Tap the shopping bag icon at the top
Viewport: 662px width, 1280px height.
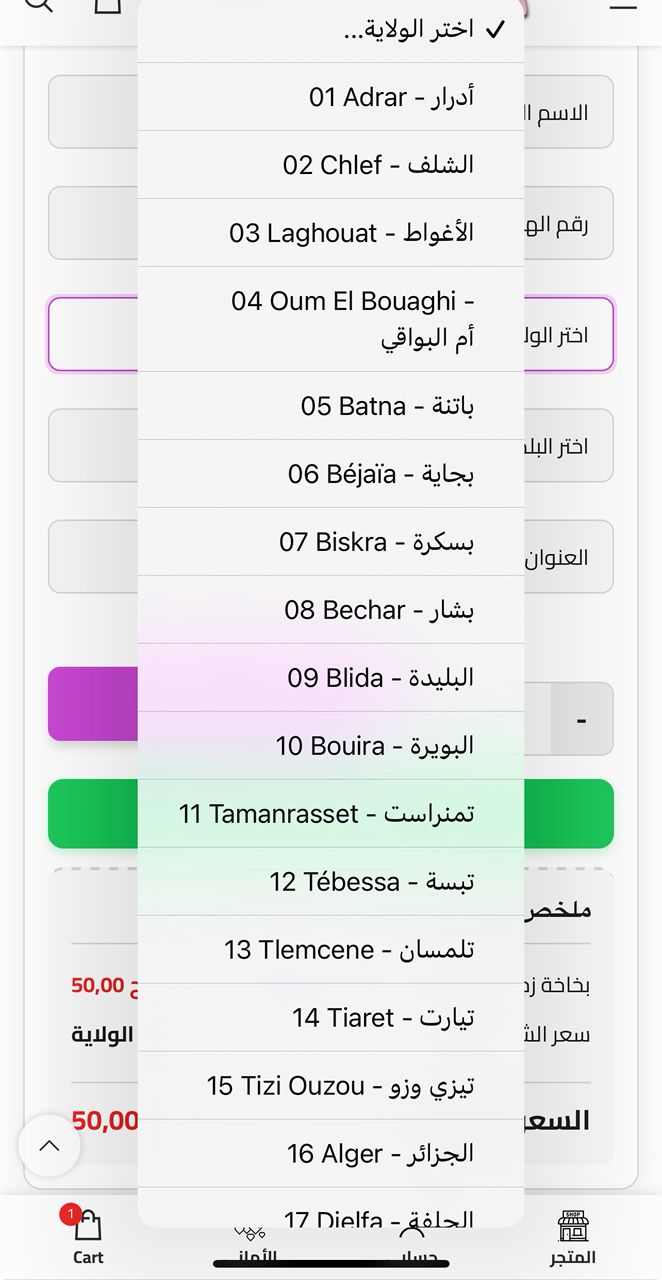(110, 8)
